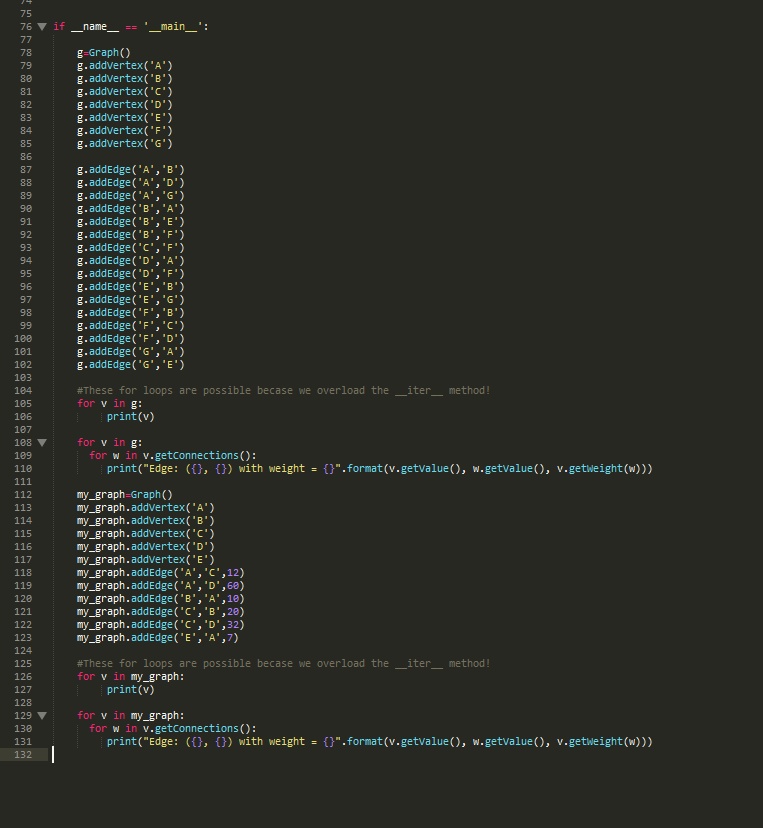763x828 pixels.
Task: Click the #These for loops comment on line 125
Action: point(284,664)
